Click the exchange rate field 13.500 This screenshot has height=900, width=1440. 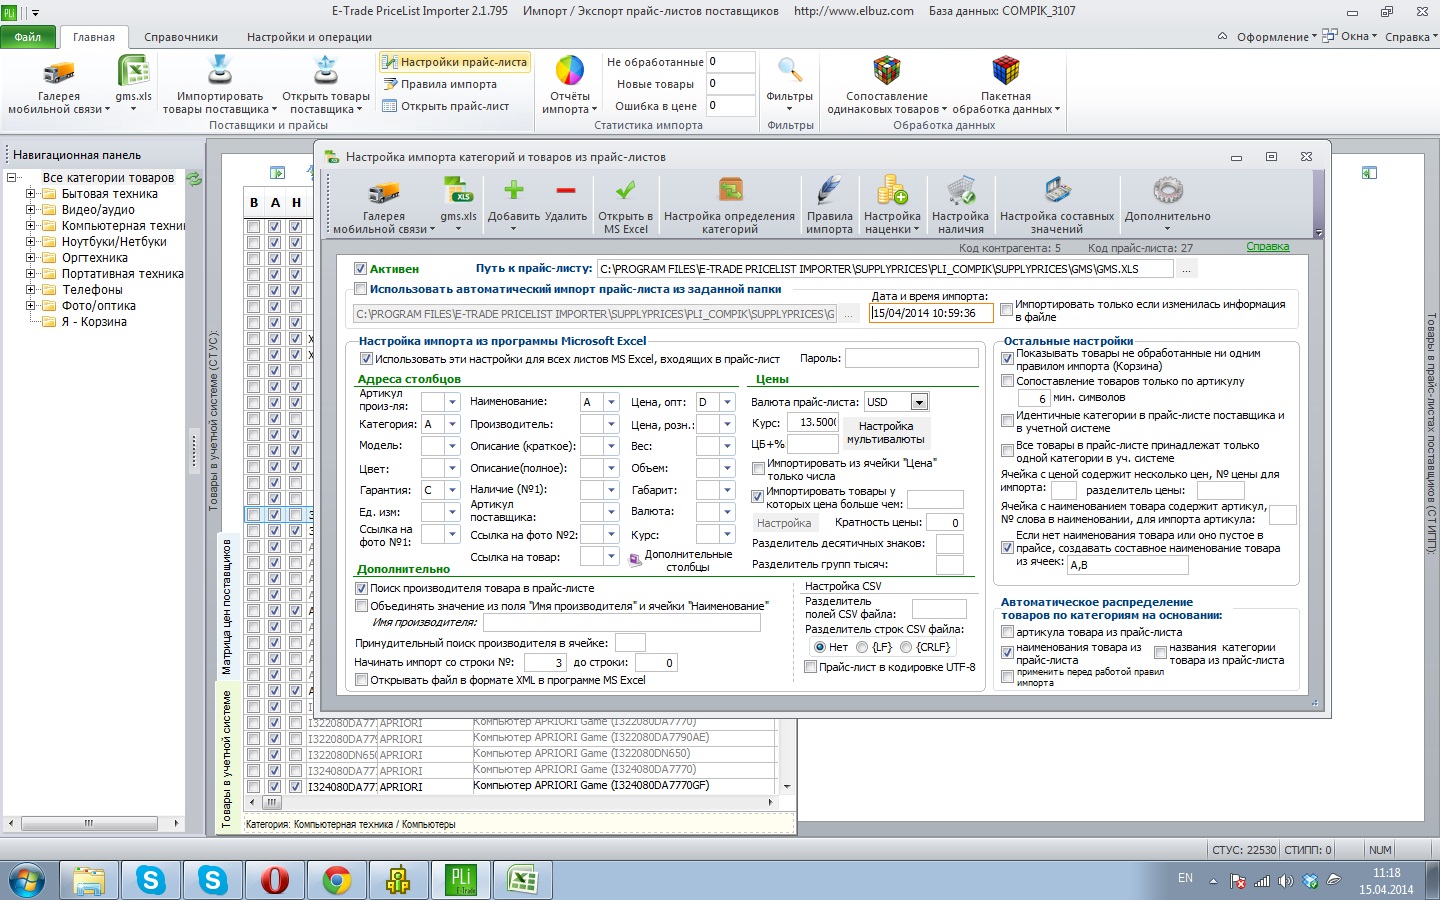(813, 422)
